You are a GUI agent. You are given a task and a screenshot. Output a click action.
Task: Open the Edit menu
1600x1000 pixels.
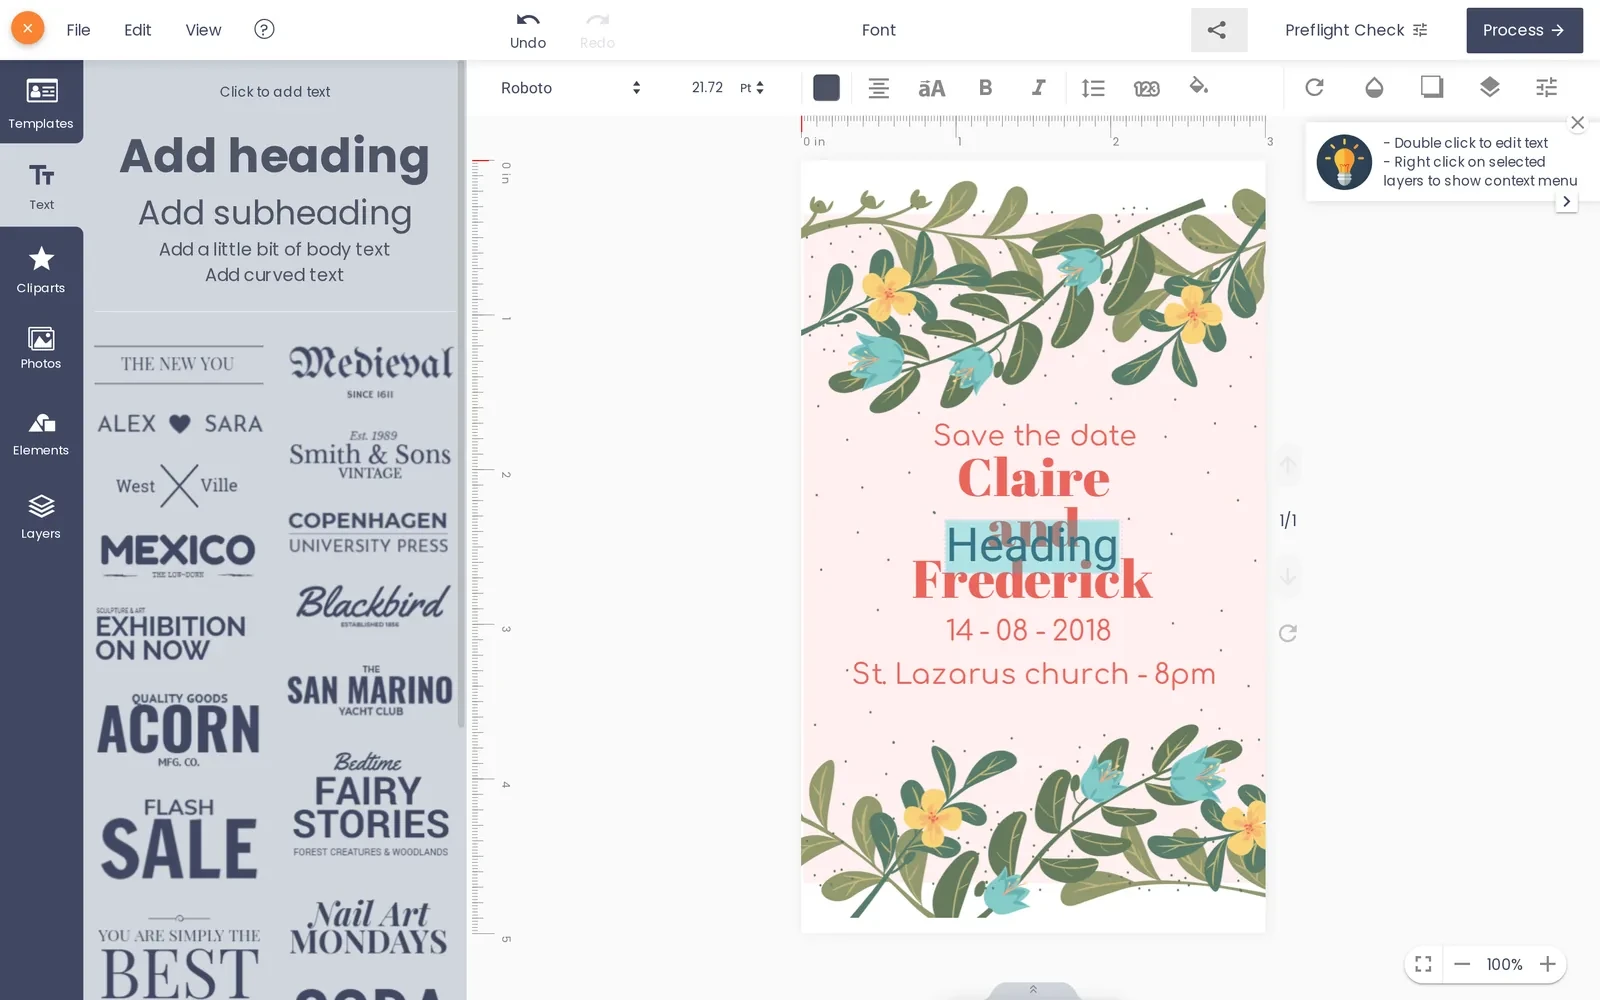point(137,30)
